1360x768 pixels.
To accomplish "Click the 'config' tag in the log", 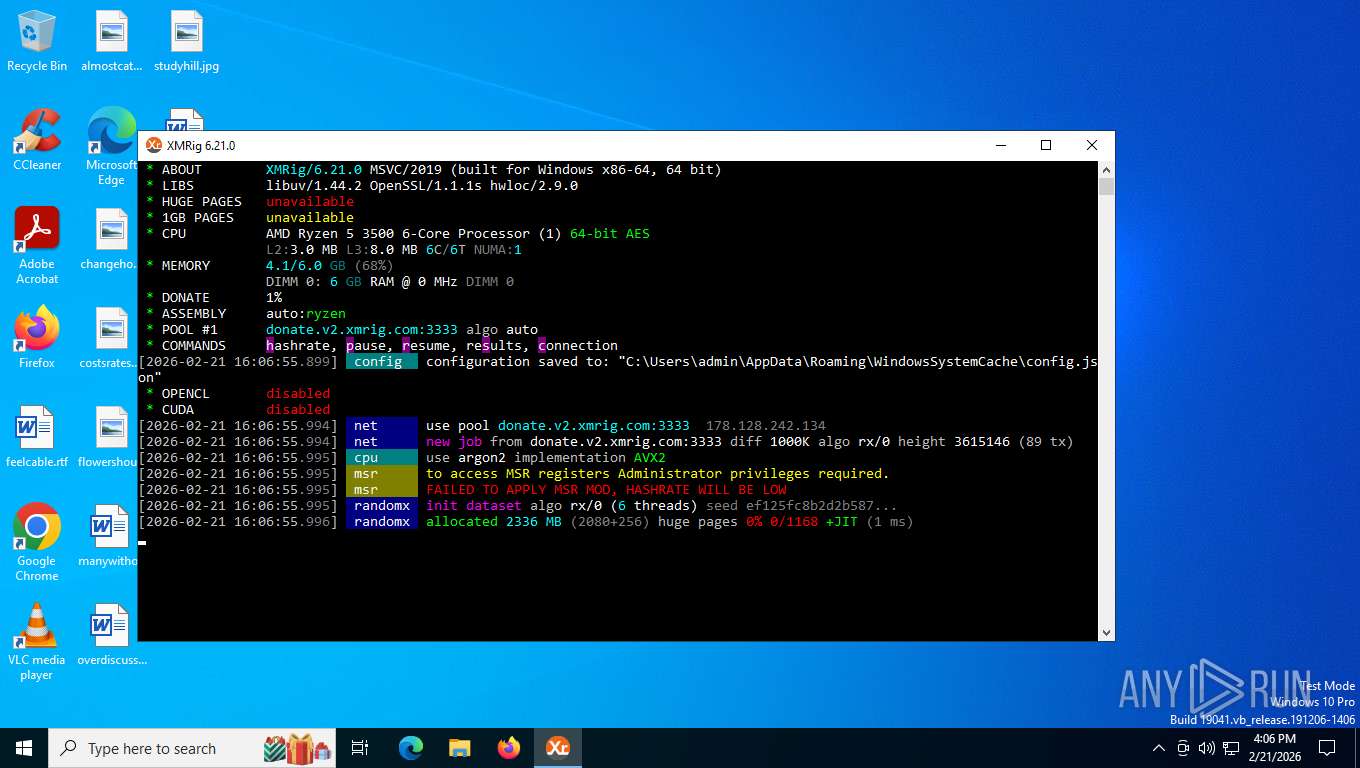I will (x=382, y=361).
